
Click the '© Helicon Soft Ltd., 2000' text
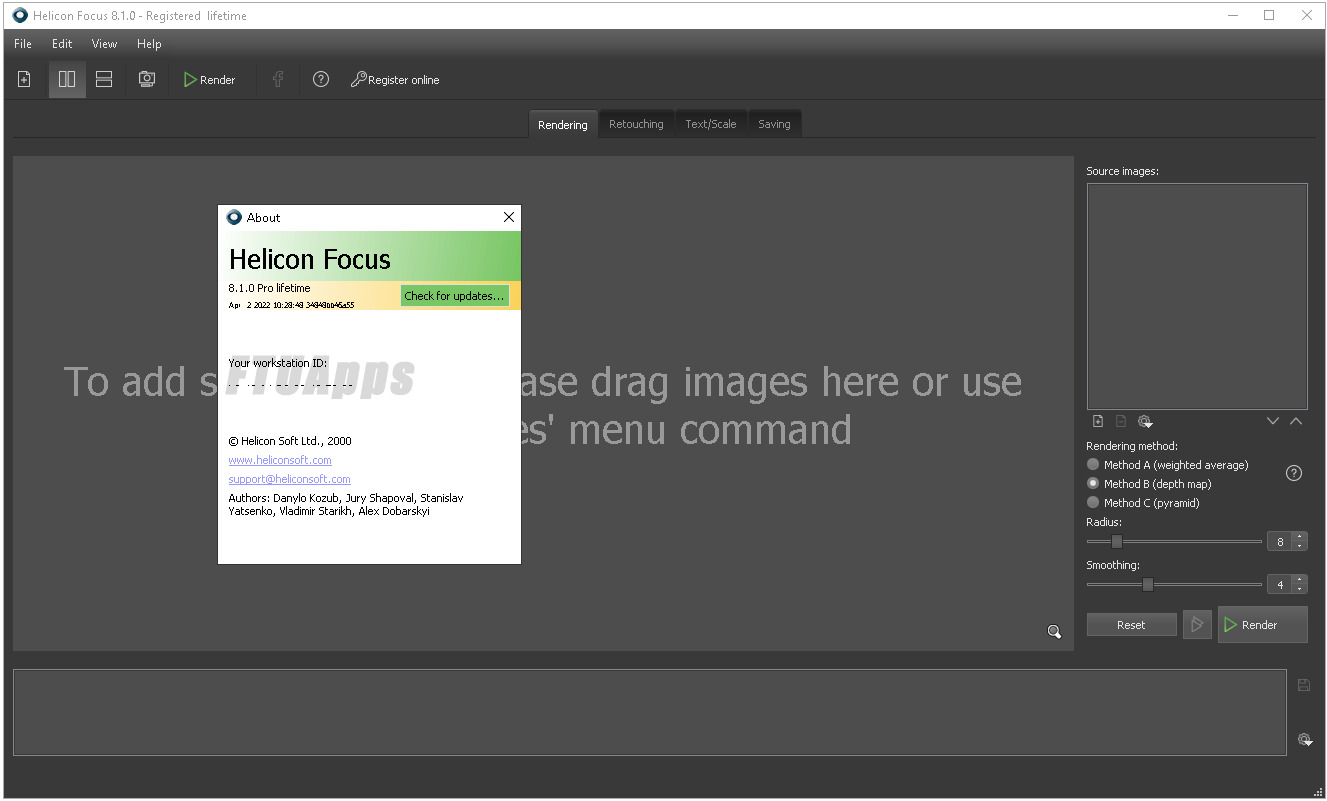tap(290, 441)
